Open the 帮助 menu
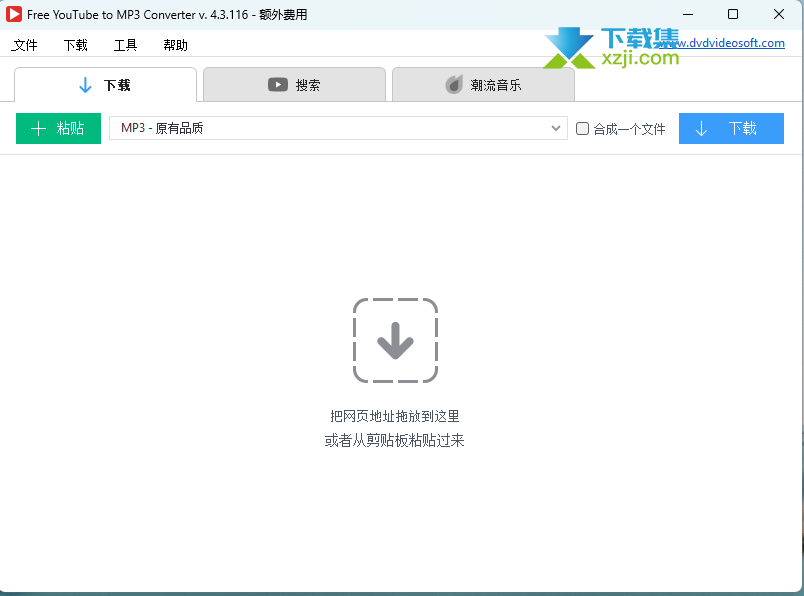Screen dimensions: 804x596 pos(175,45)
